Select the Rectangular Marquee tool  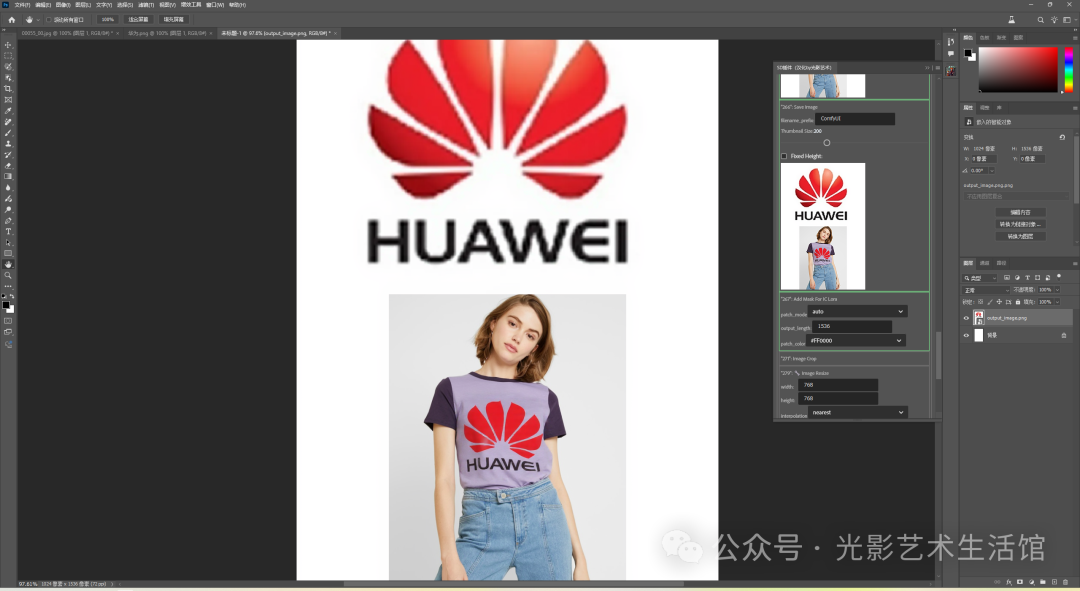(8, 56)
